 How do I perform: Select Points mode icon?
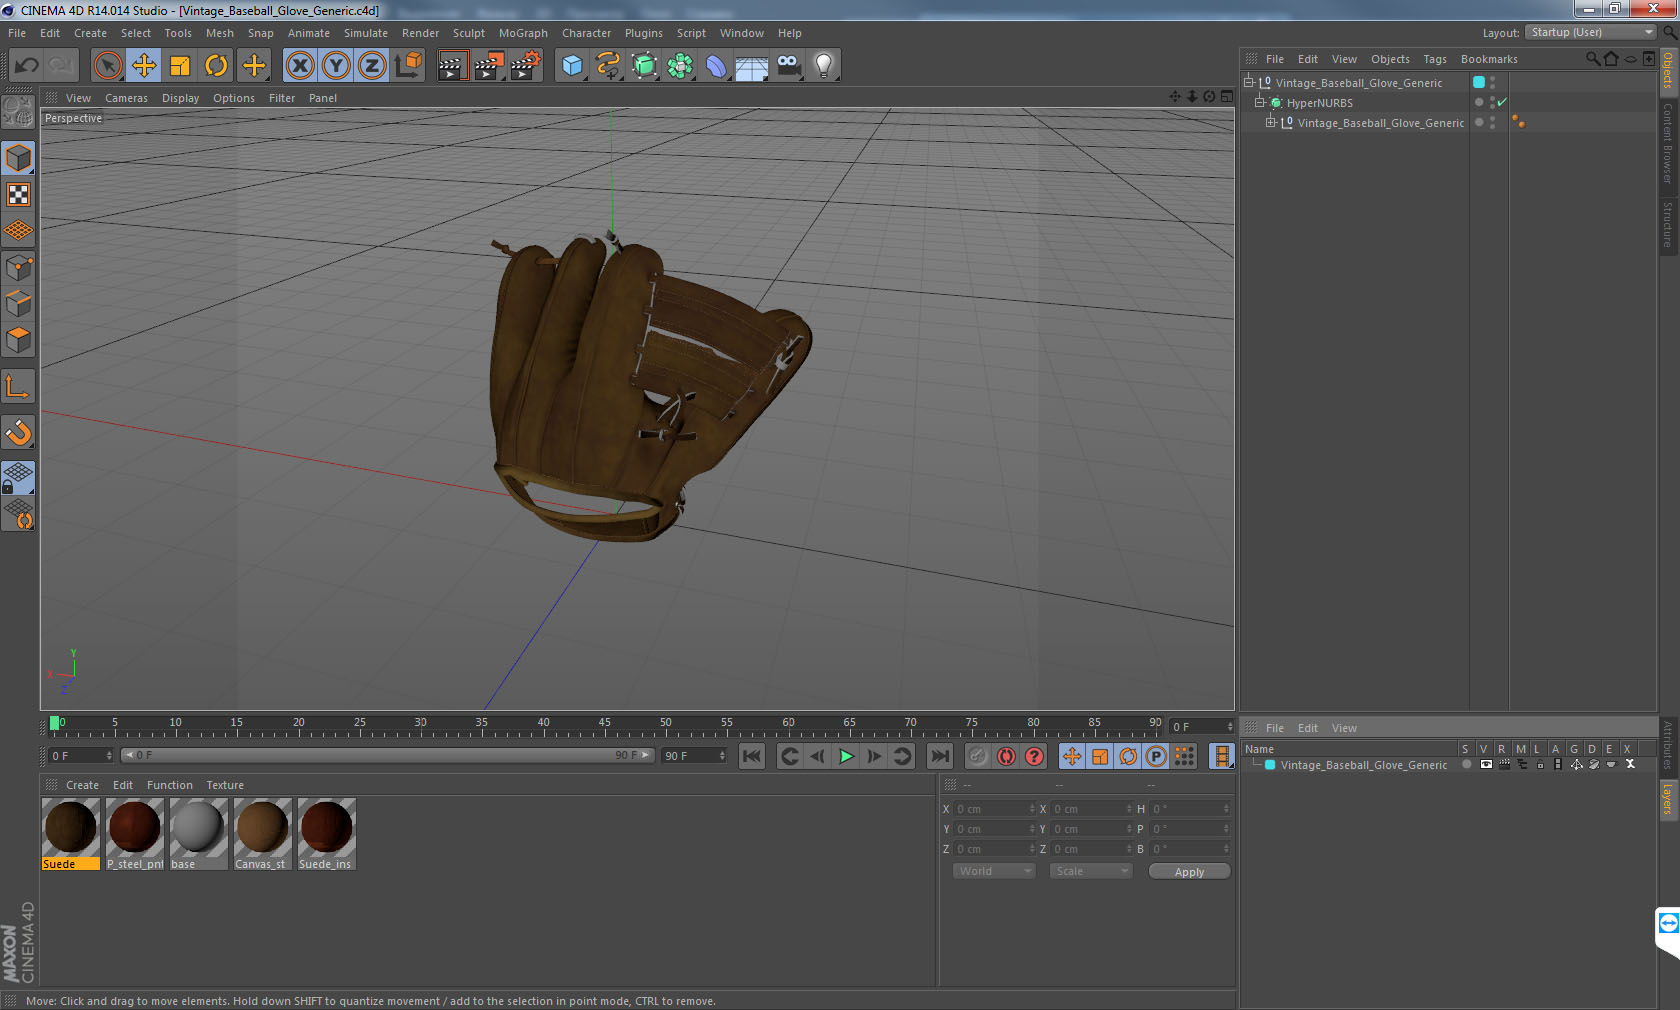coord(19,268)
